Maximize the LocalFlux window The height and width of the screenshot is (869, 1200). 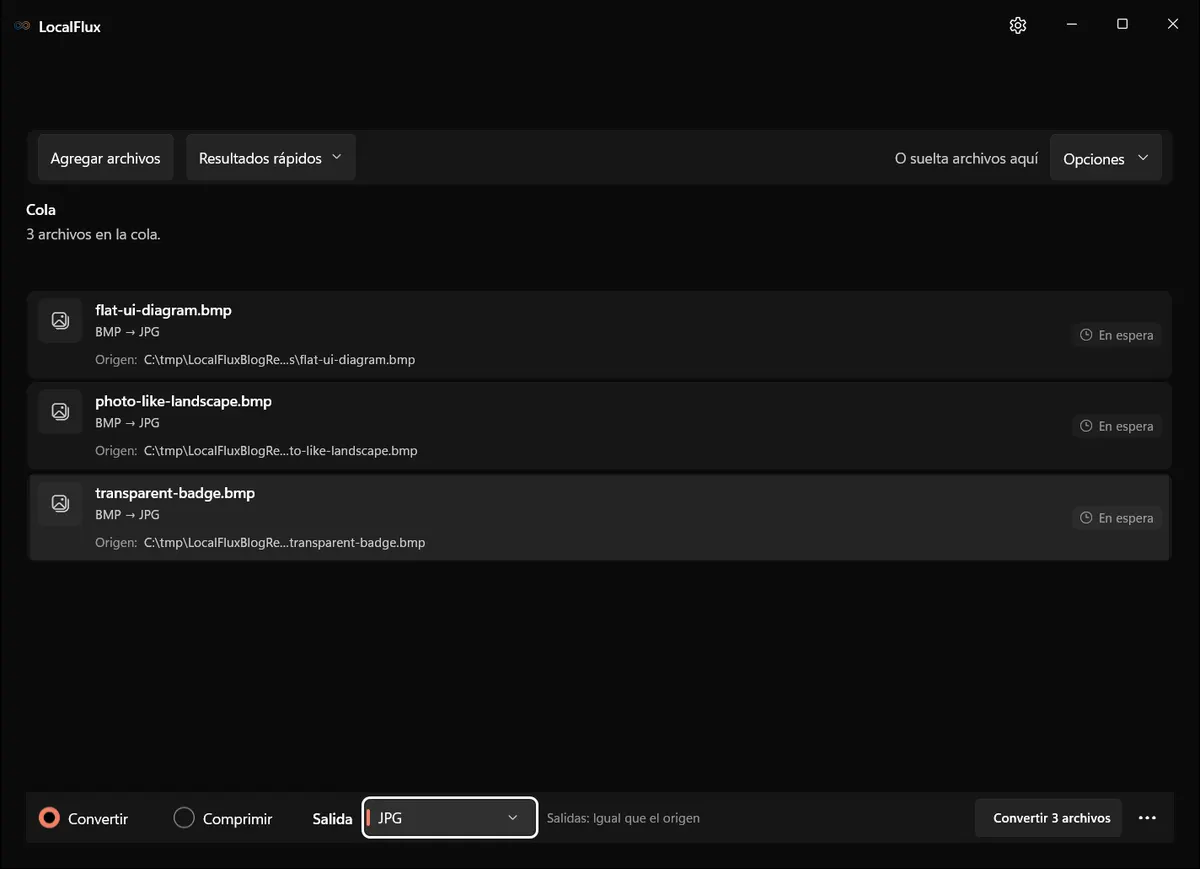pos(1122,24)
